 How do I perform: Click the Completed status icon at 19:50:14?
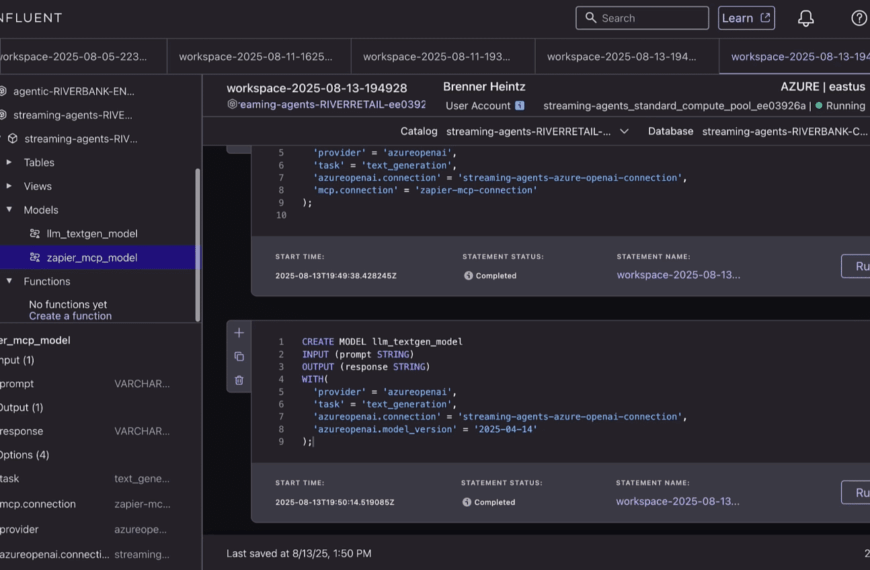click(467, 502)
